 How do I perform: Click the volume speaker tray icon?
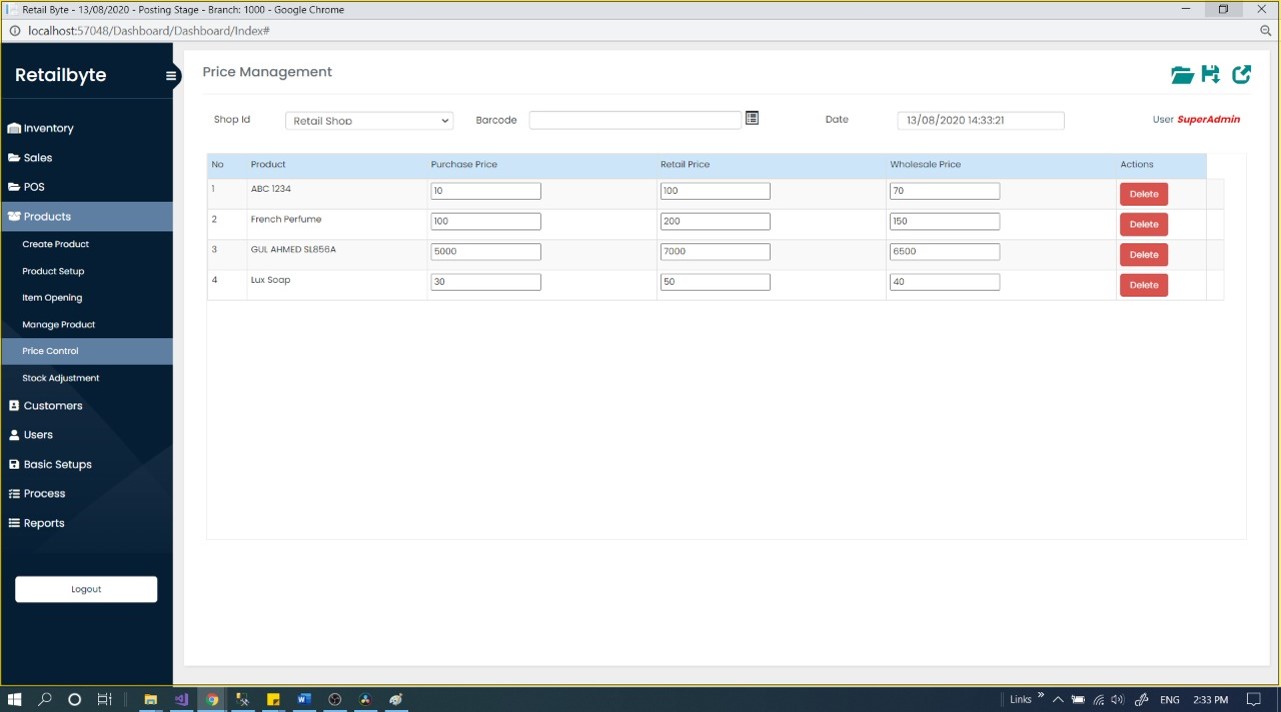(x=1118, y=700)
